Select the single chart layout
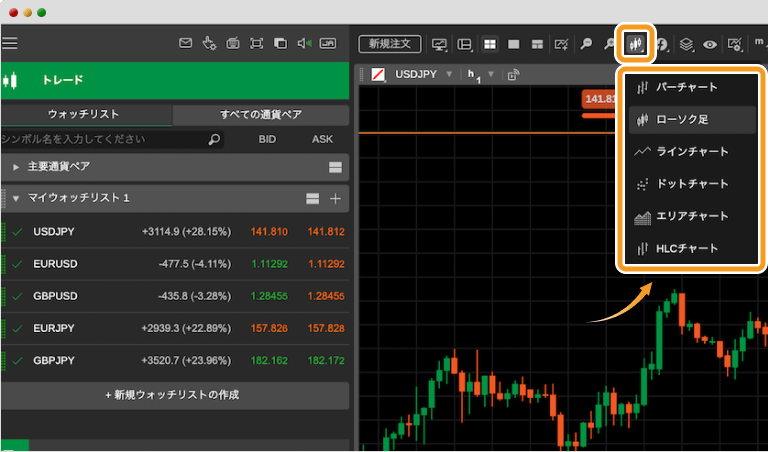Screen dimensions: 768x452 (513, 45)
